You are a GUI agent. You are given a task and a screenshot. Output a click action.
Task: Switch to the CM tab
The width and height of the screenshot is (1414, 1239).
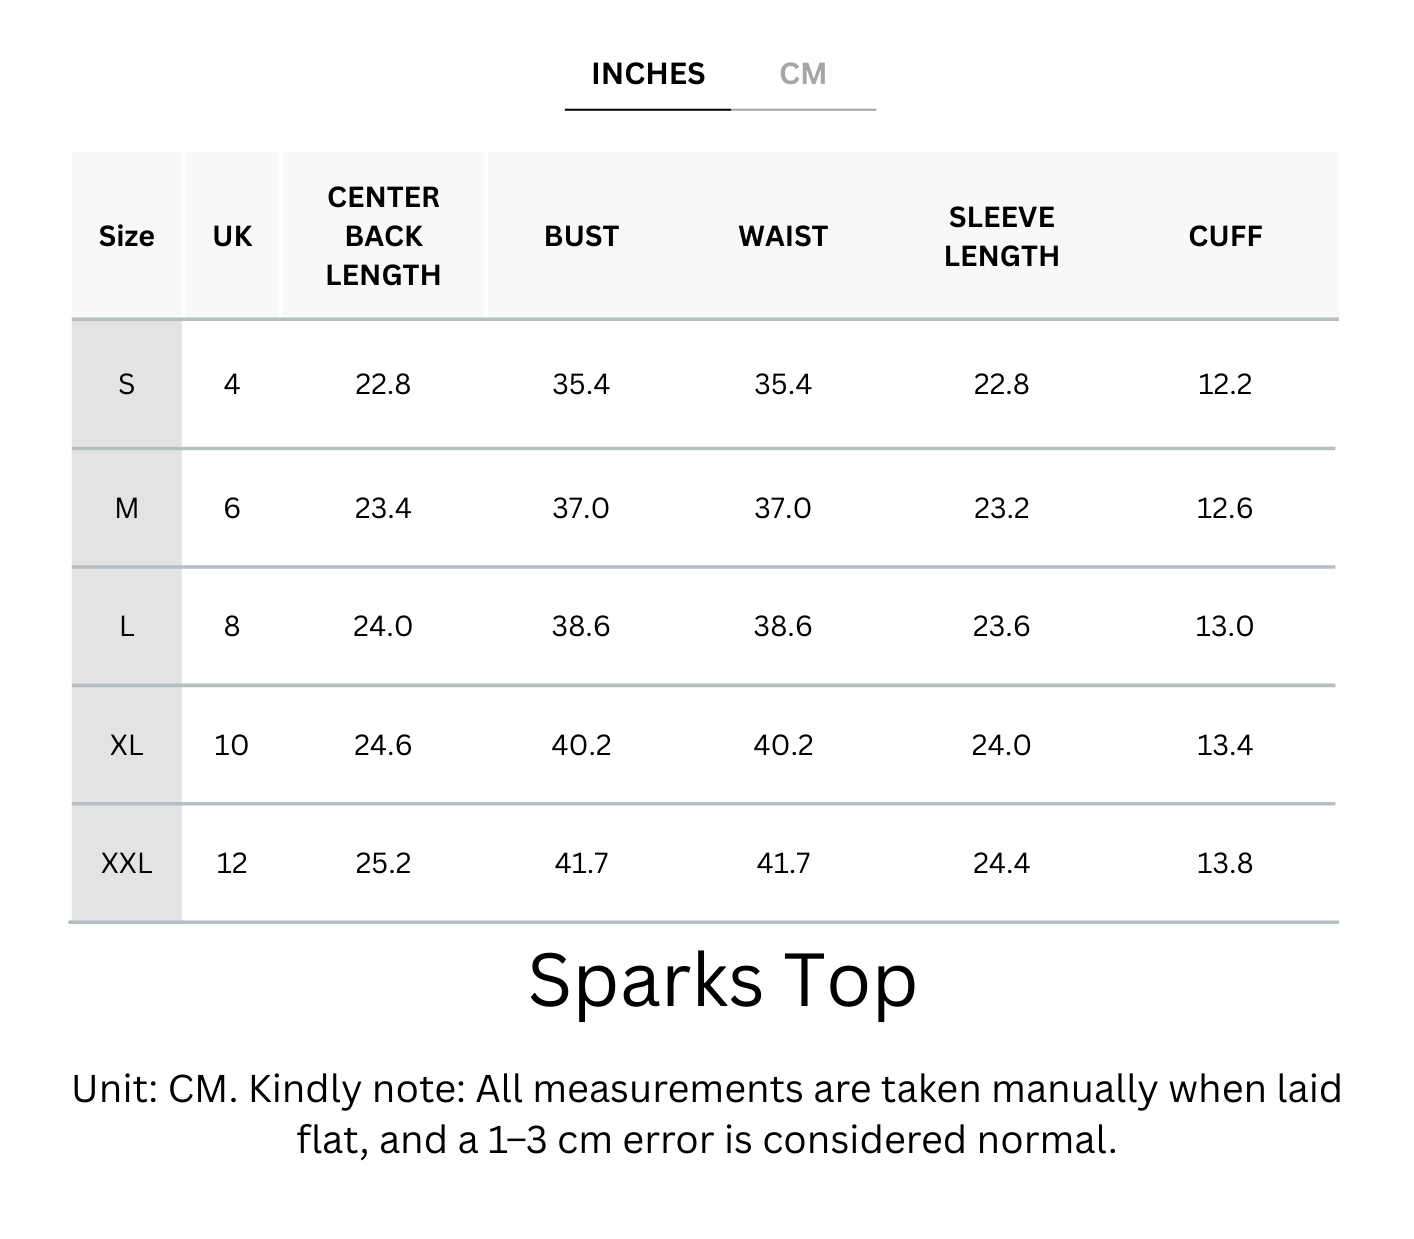point(803,75)
